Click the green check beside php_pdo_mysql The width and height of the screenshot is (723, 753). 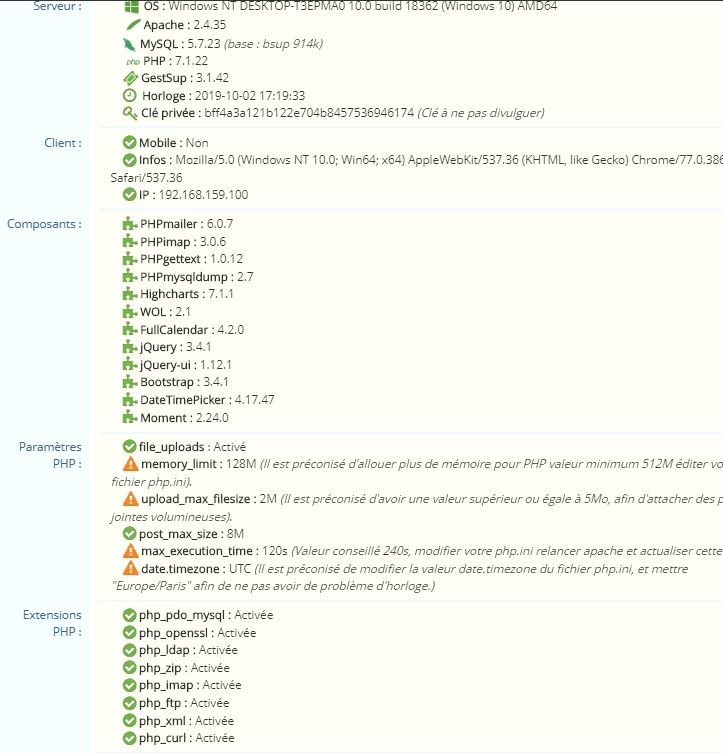129,615
